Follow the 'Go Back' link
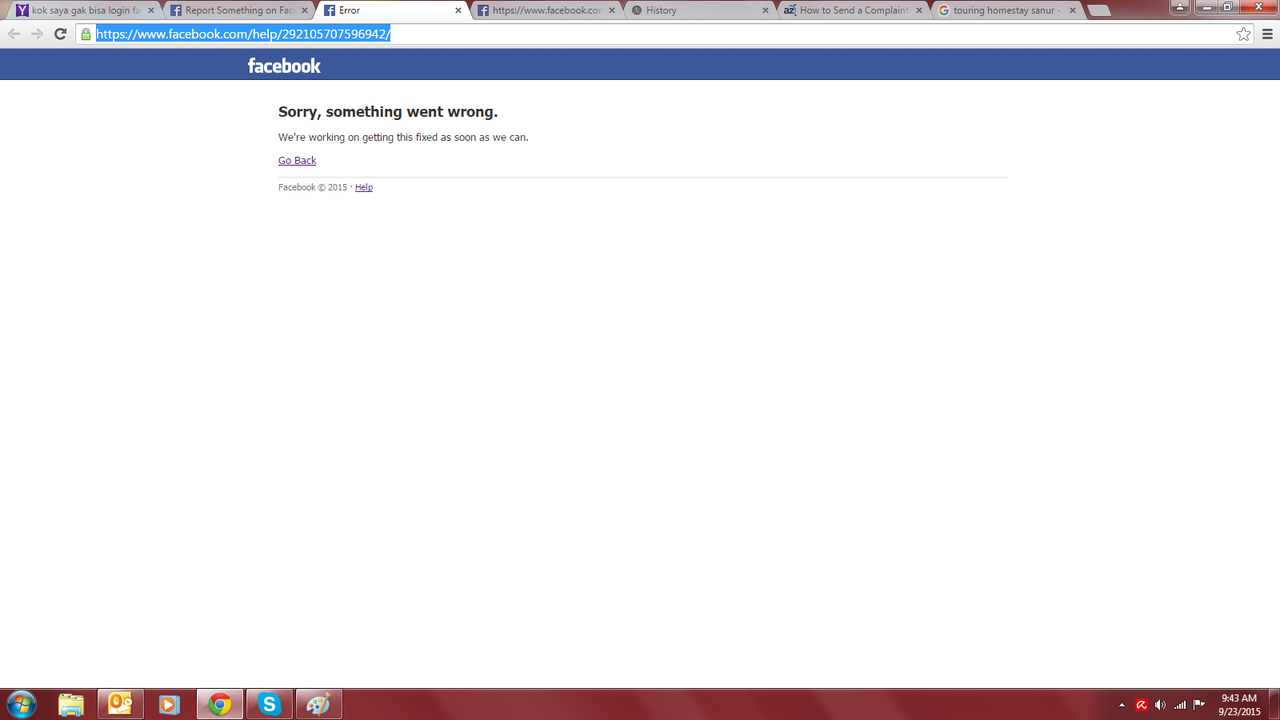The height and width of the screenshot is (720, 1280). (x=297, y=160)
